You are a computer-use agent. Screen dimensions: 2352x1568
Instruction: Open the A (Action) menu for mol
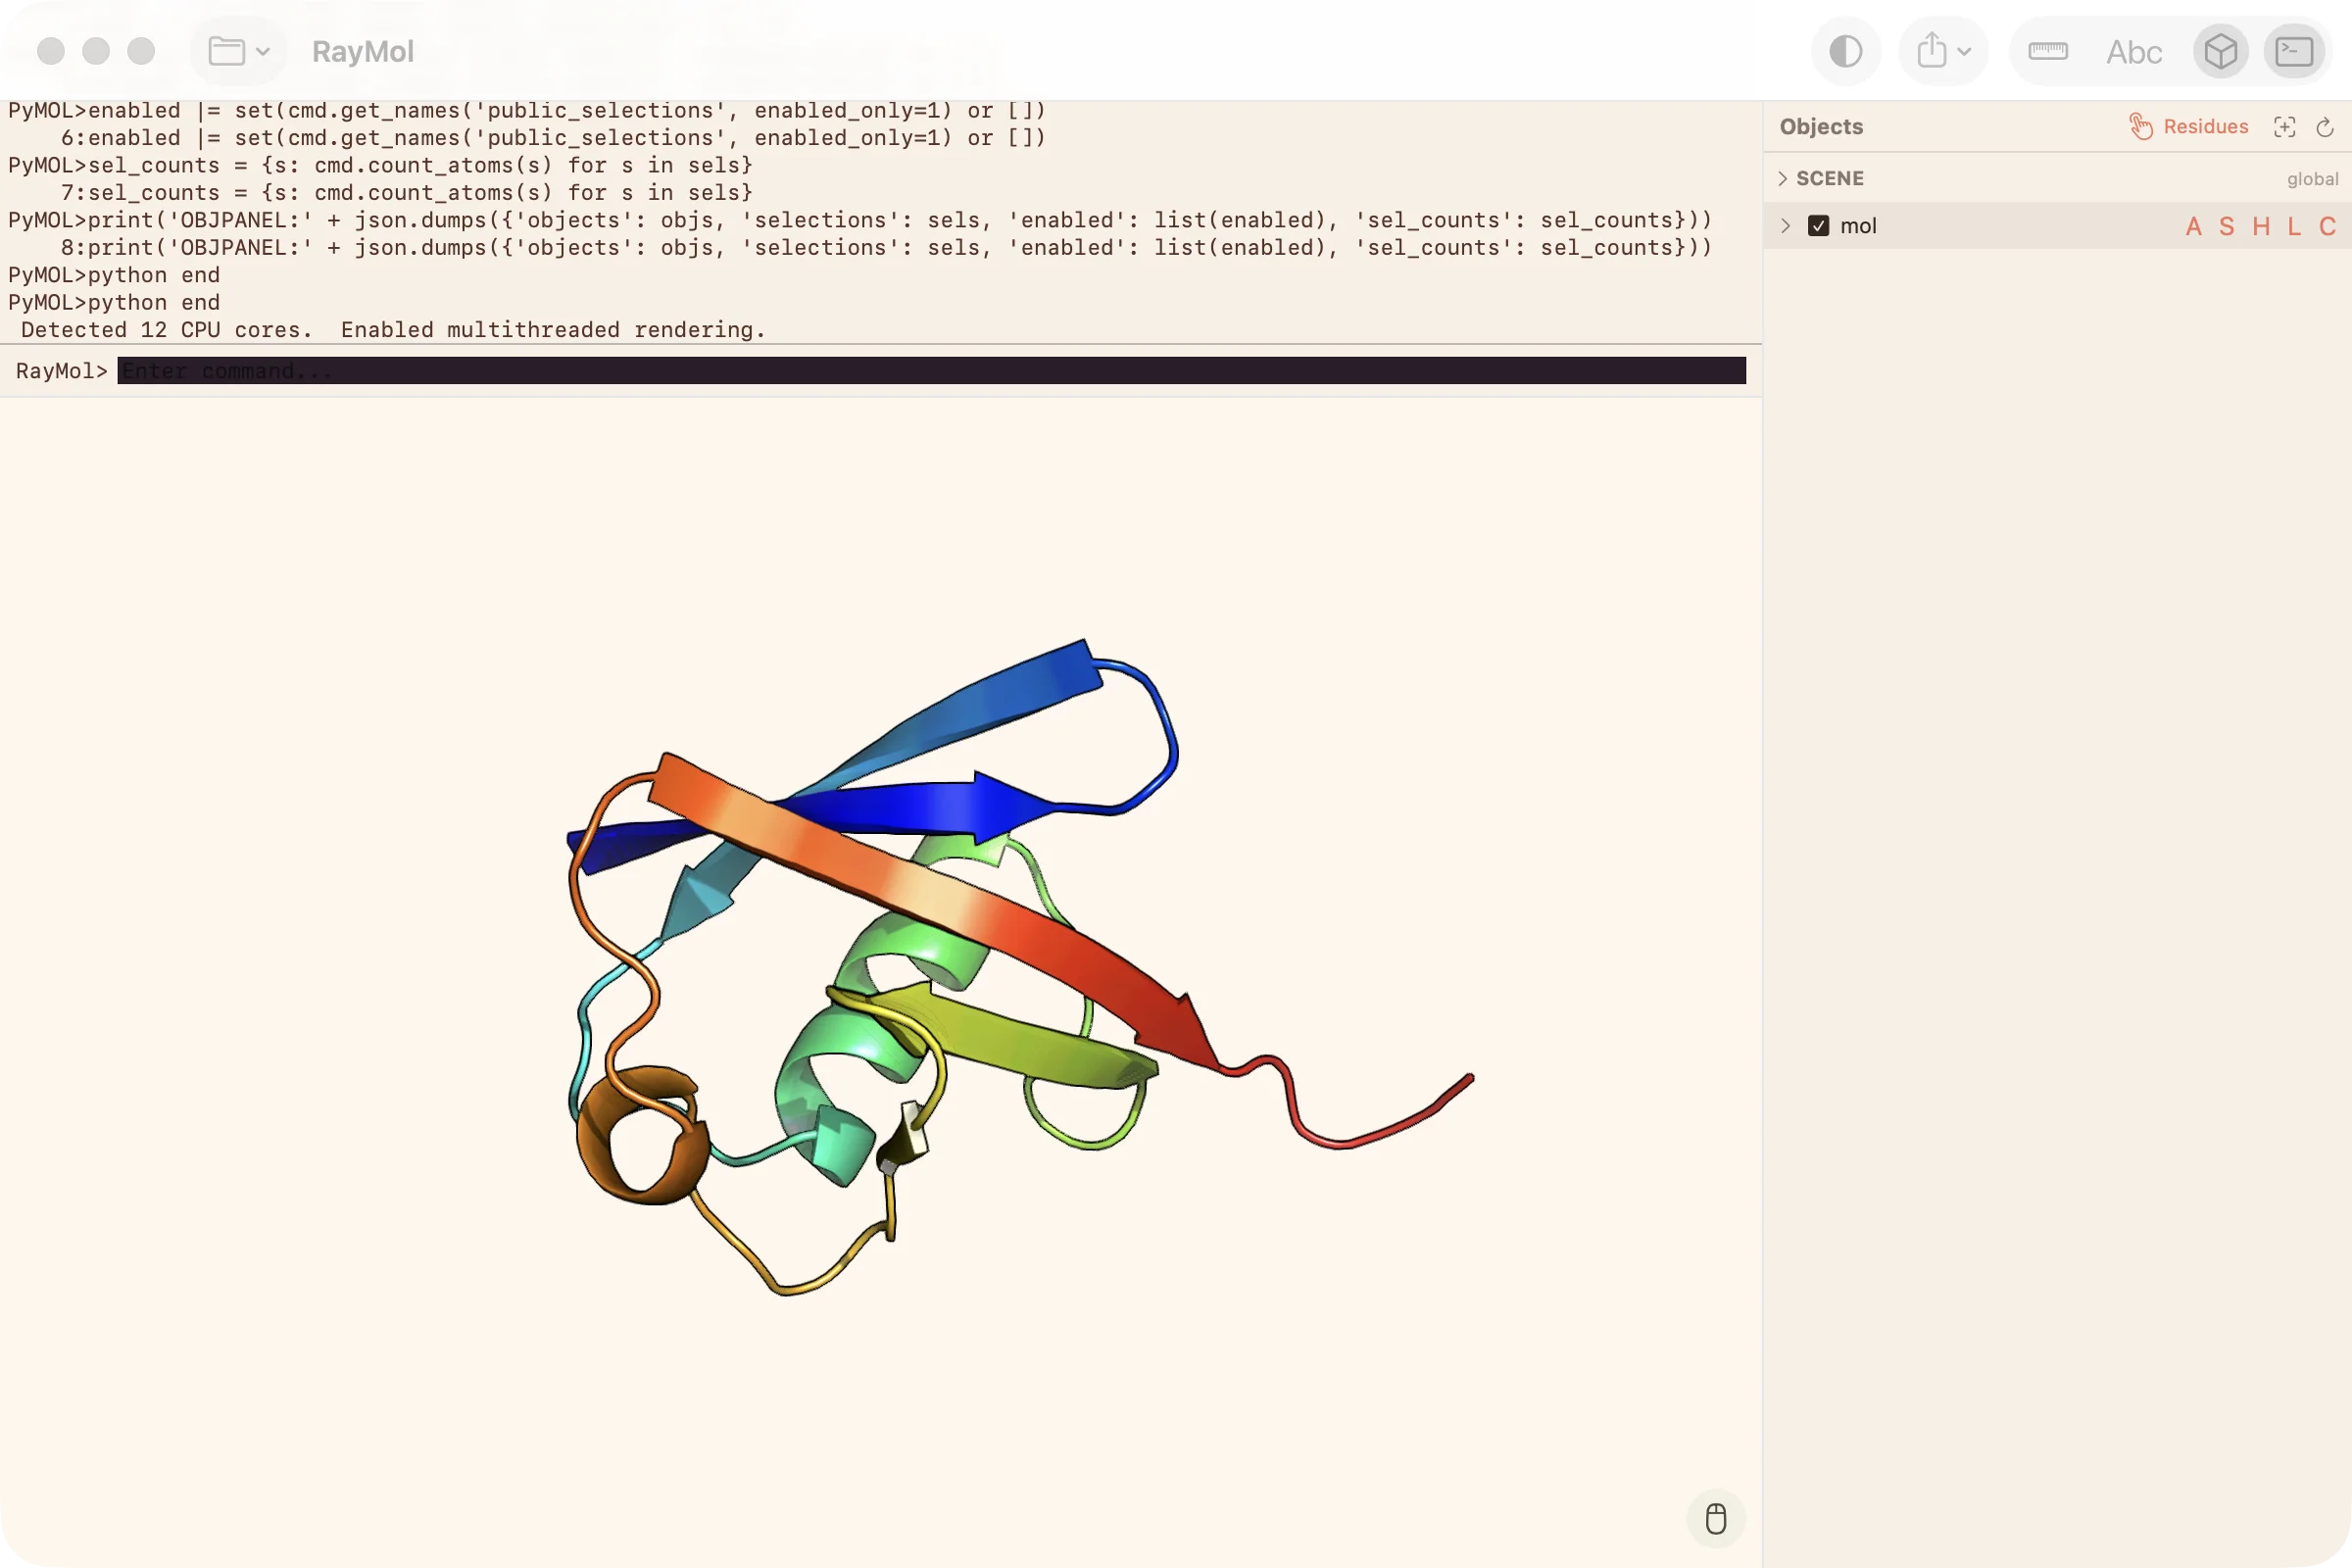point(2193,226)
